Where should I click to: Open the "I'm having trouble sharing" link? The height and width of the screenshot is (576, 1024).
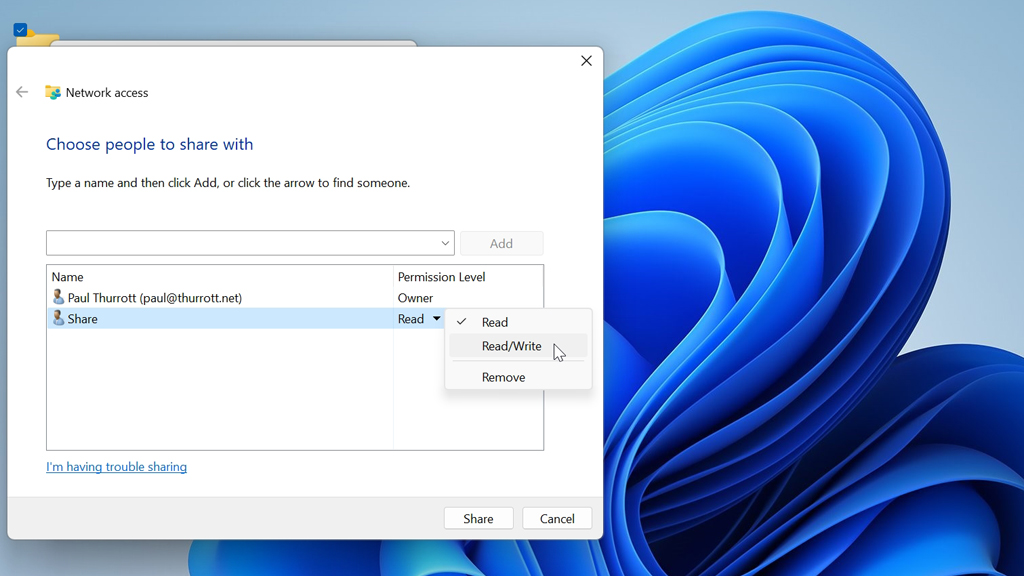point(116,467)
